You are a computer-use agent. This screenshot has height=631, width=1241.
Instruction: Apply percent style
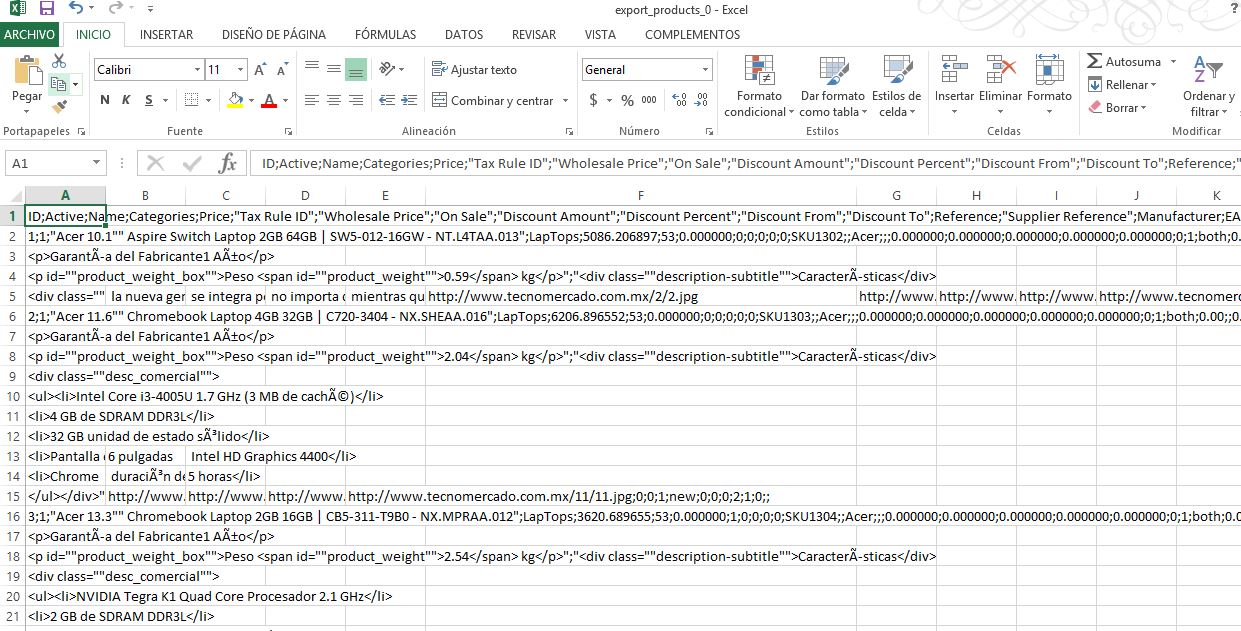click(x=627, y=100)
